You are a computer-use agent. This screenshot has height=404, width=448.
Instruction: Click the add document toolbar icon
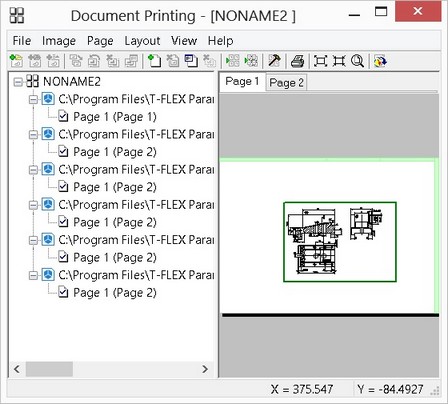[x=16, y=61]
